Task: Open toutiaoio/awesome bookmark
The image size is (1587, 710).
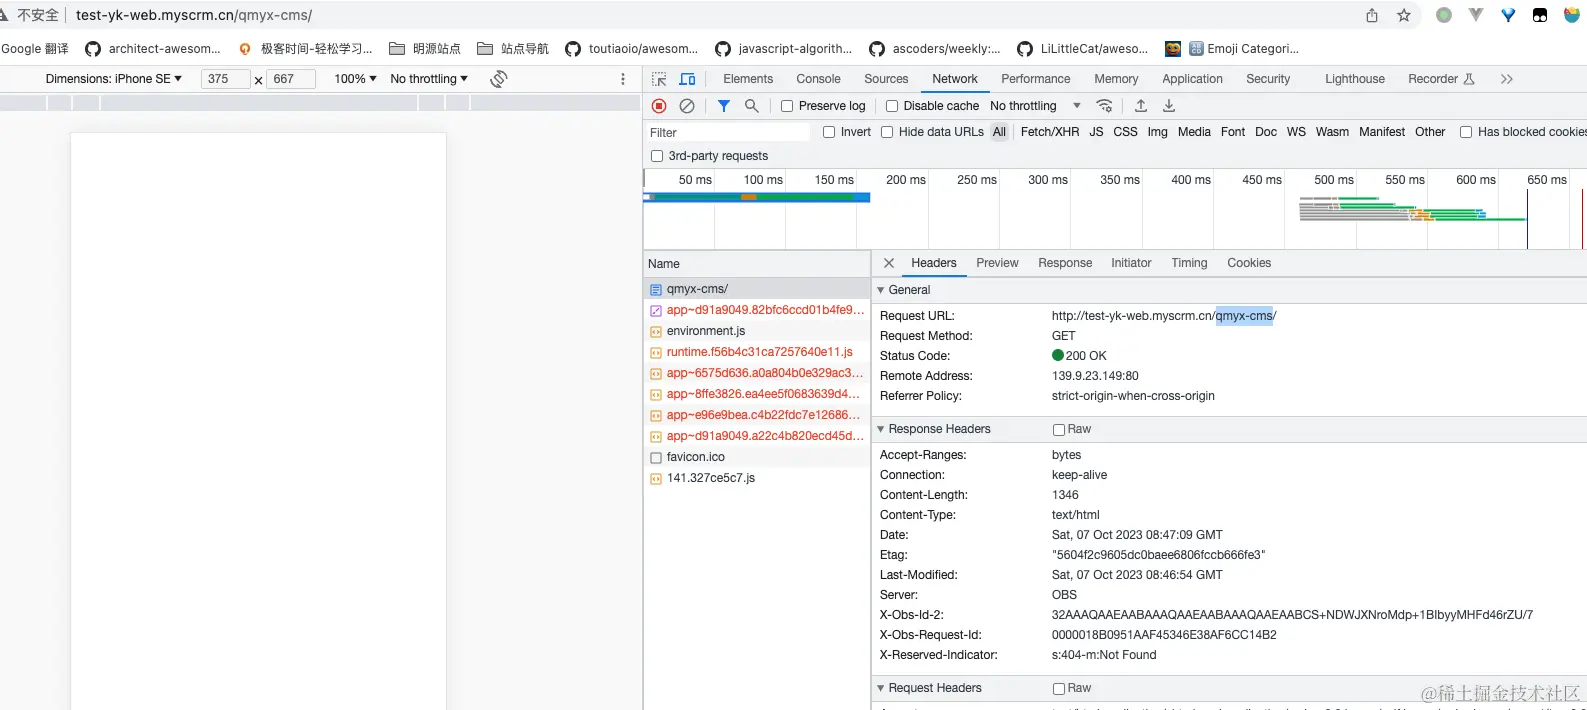Action: tap(632, 49)
